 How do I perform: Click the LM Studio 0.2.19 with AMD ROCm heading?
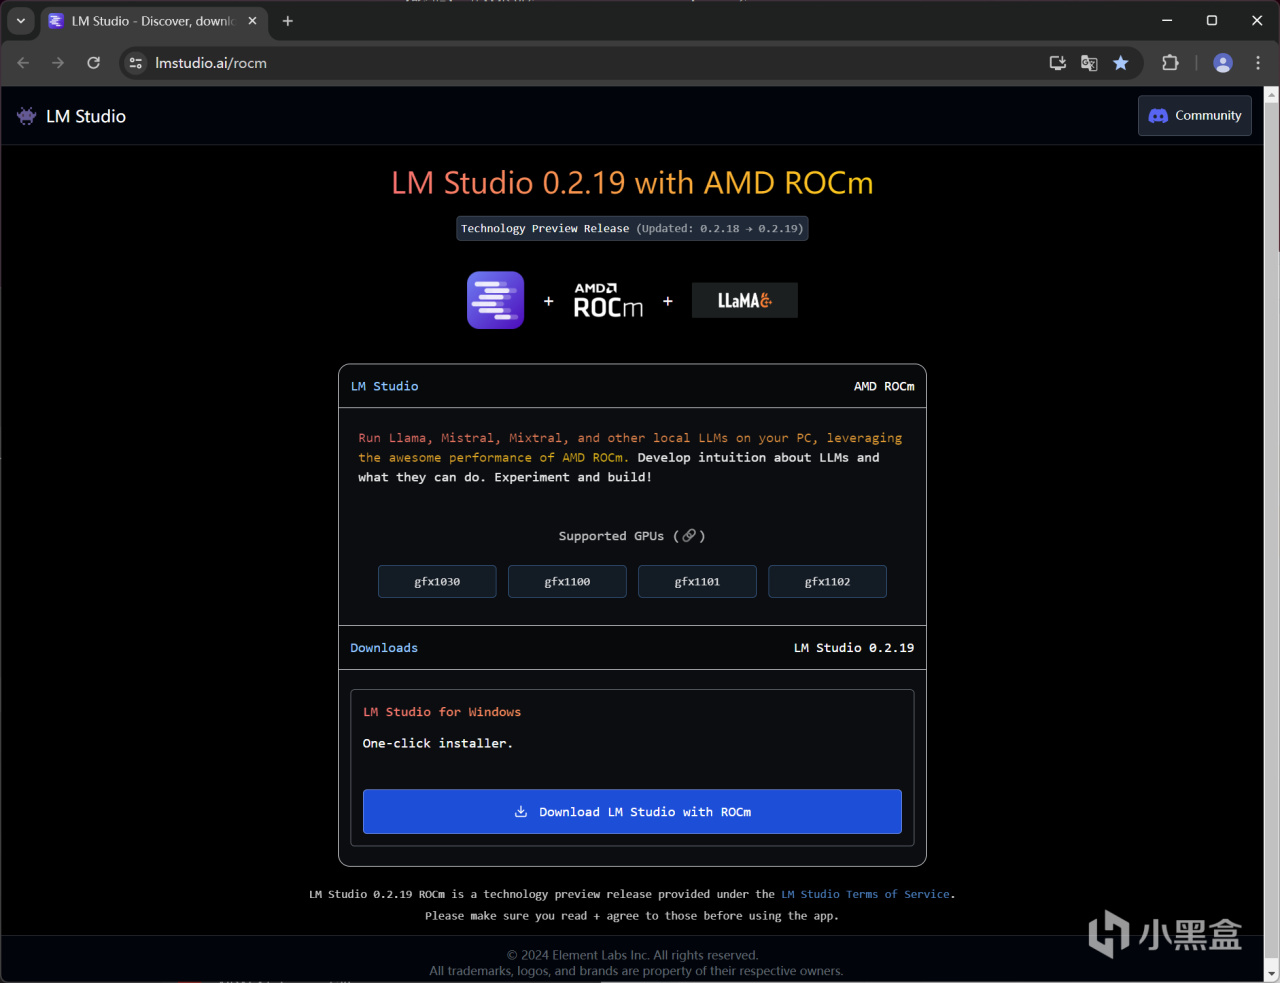(x=632, y=183)
